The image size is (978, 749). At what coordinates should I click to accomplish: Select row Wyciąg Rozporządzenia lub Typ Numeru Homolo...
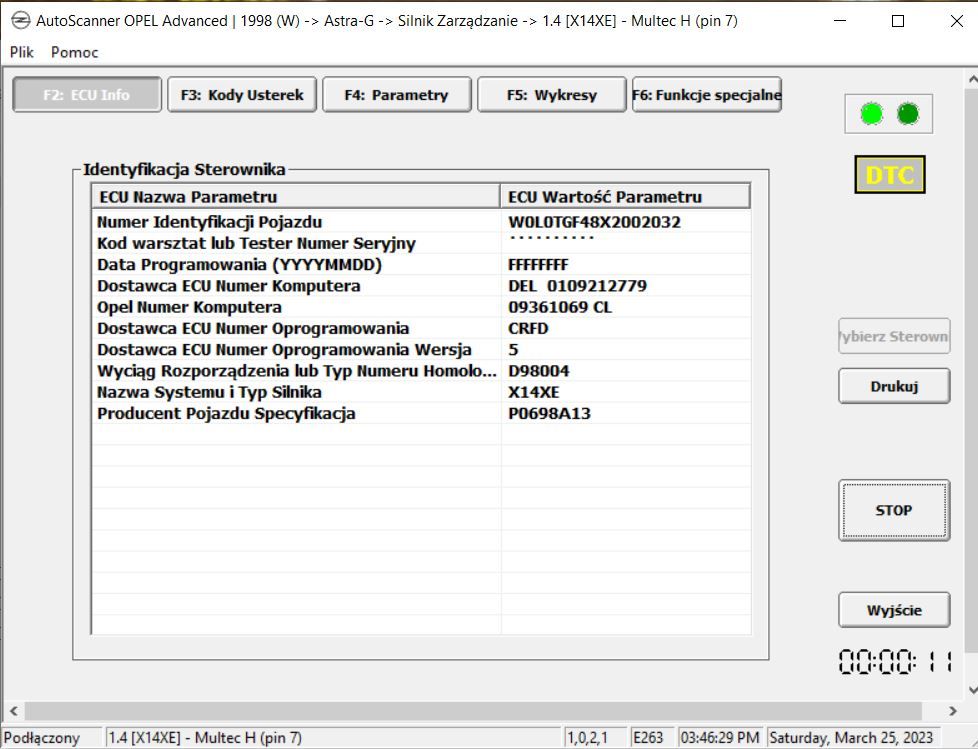point(421,370)
